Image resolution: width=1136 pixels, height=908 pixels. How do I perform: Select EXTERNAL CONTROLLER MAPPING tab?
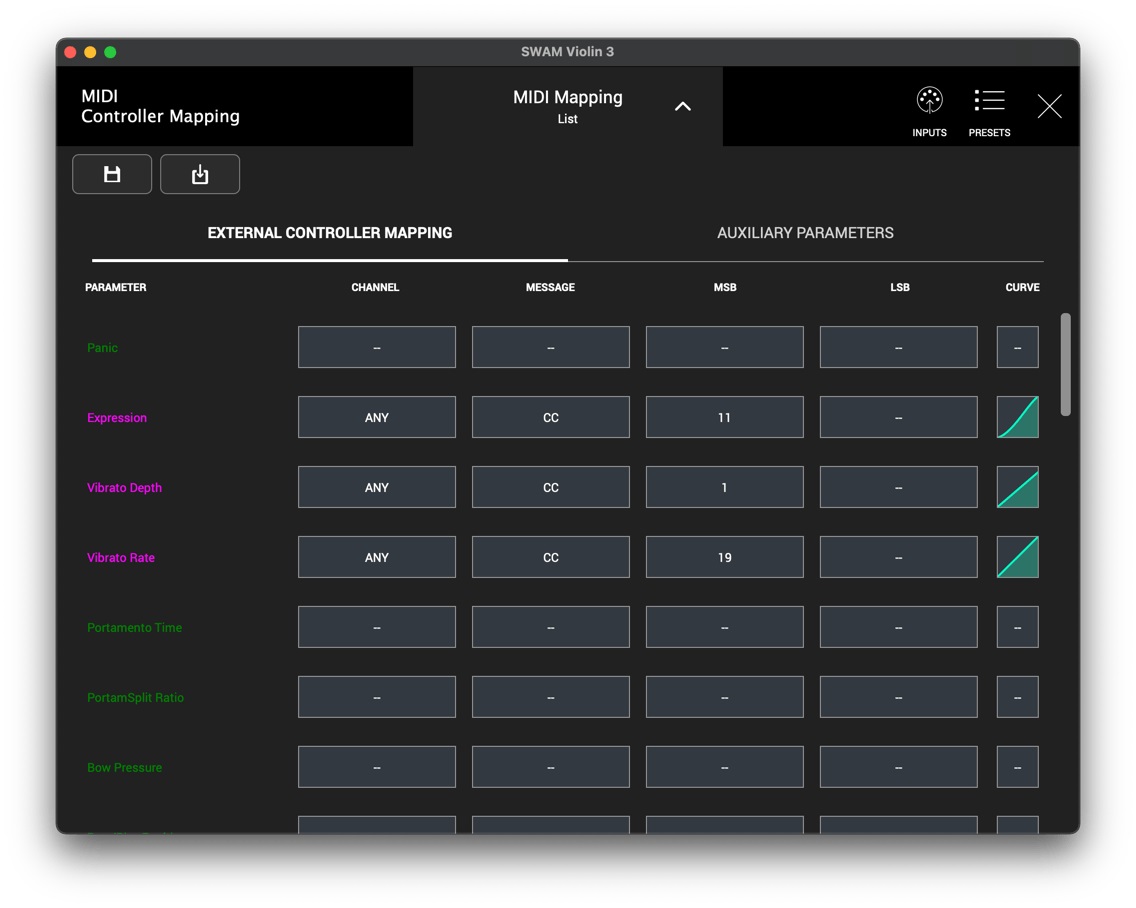pos(330,233)
